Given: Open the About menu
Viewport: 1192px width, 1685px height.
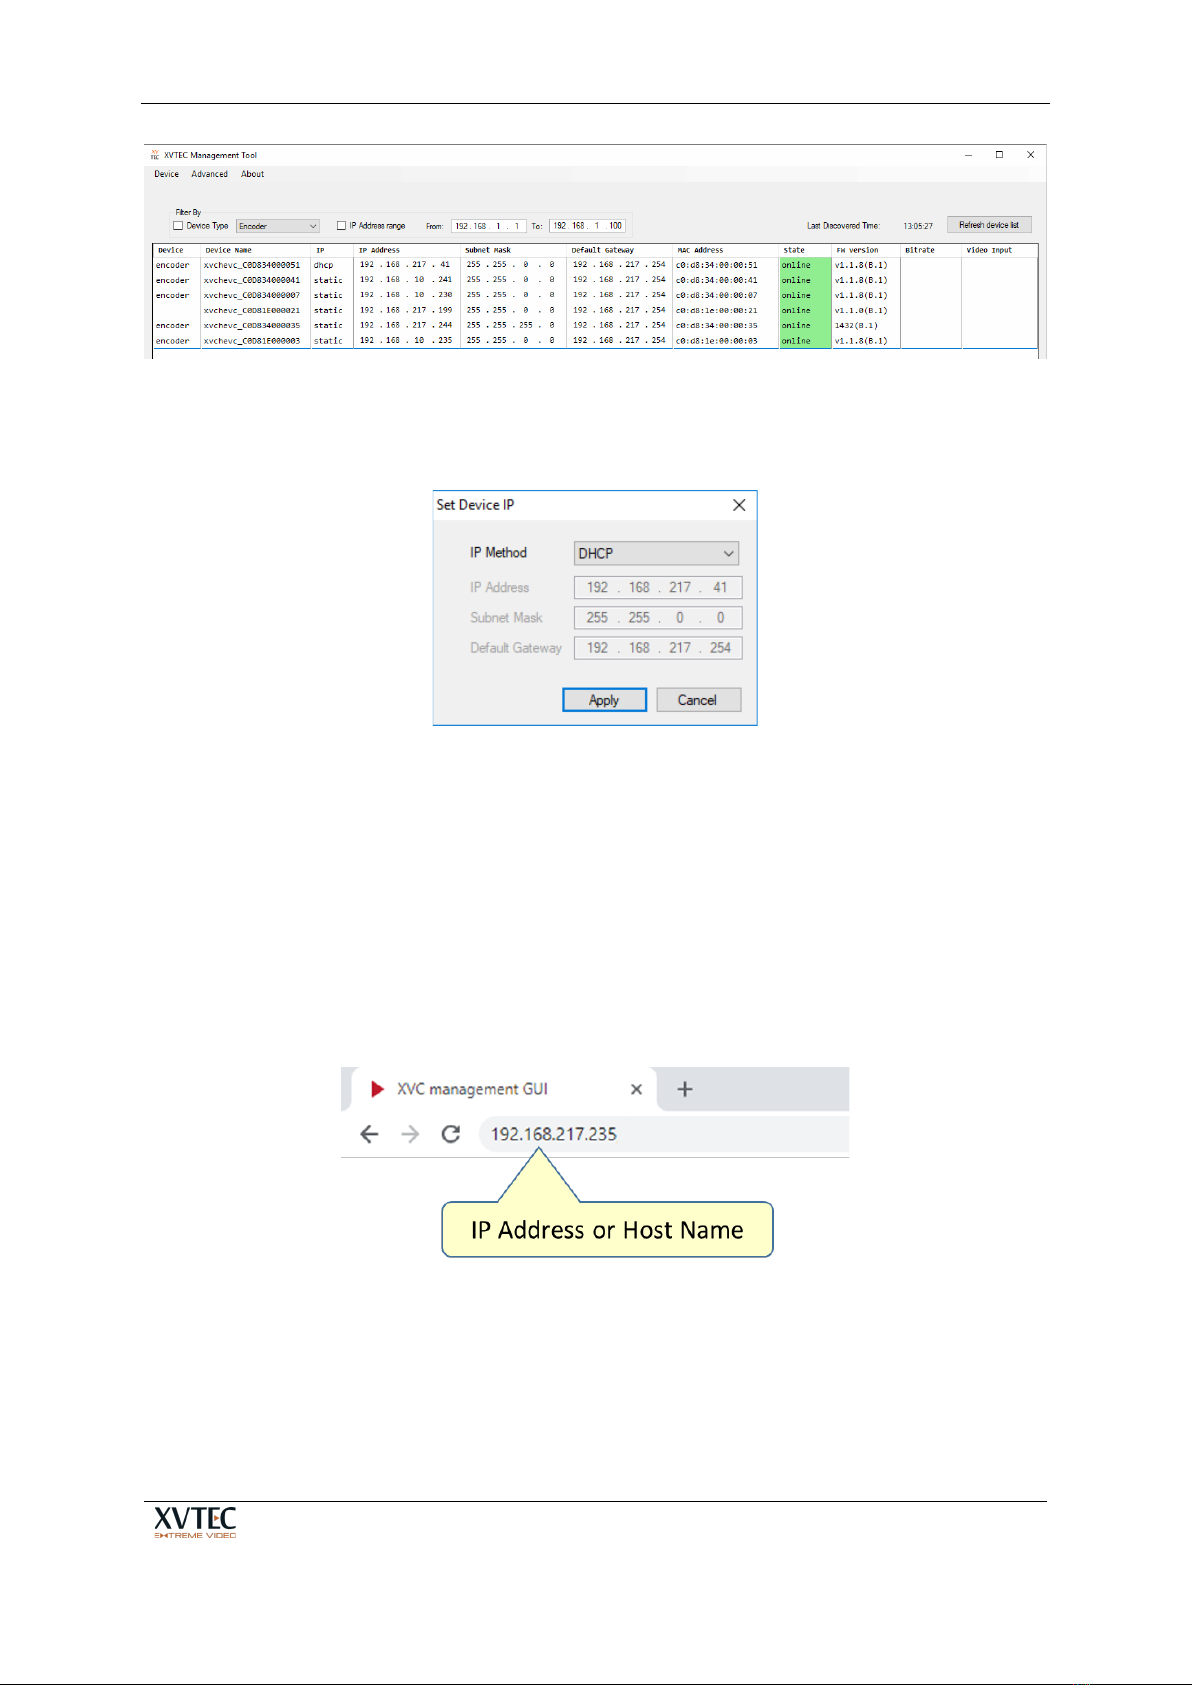Looking at the screenshot, I should pos(252,174).
